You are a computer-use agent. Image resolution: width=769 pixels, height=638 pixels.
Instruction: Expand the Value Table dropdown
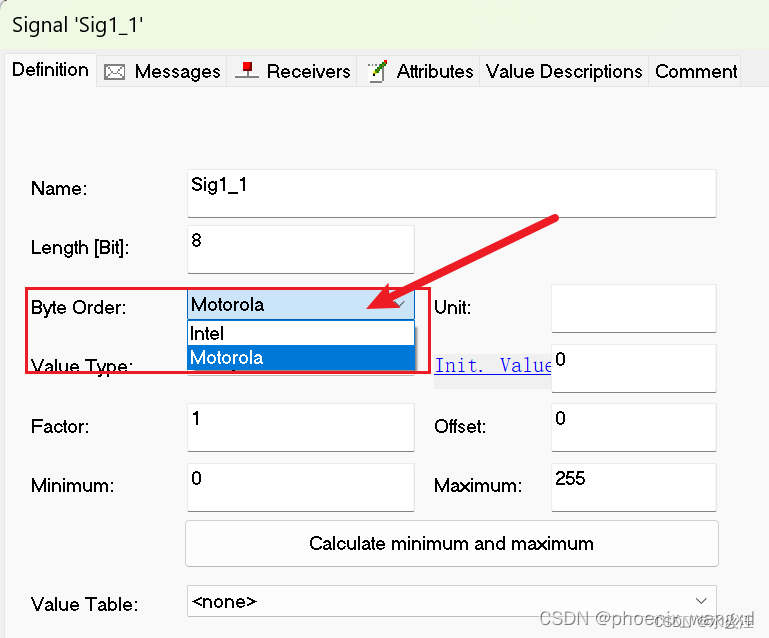701,601
